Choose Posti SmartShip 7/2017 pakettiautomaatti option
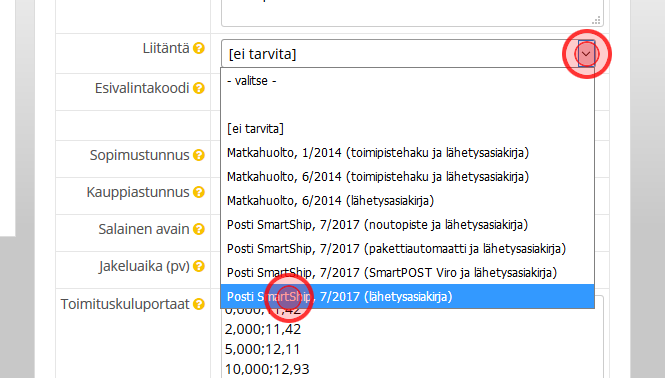Viewport: 665px width, 378px height. [407, 249]
